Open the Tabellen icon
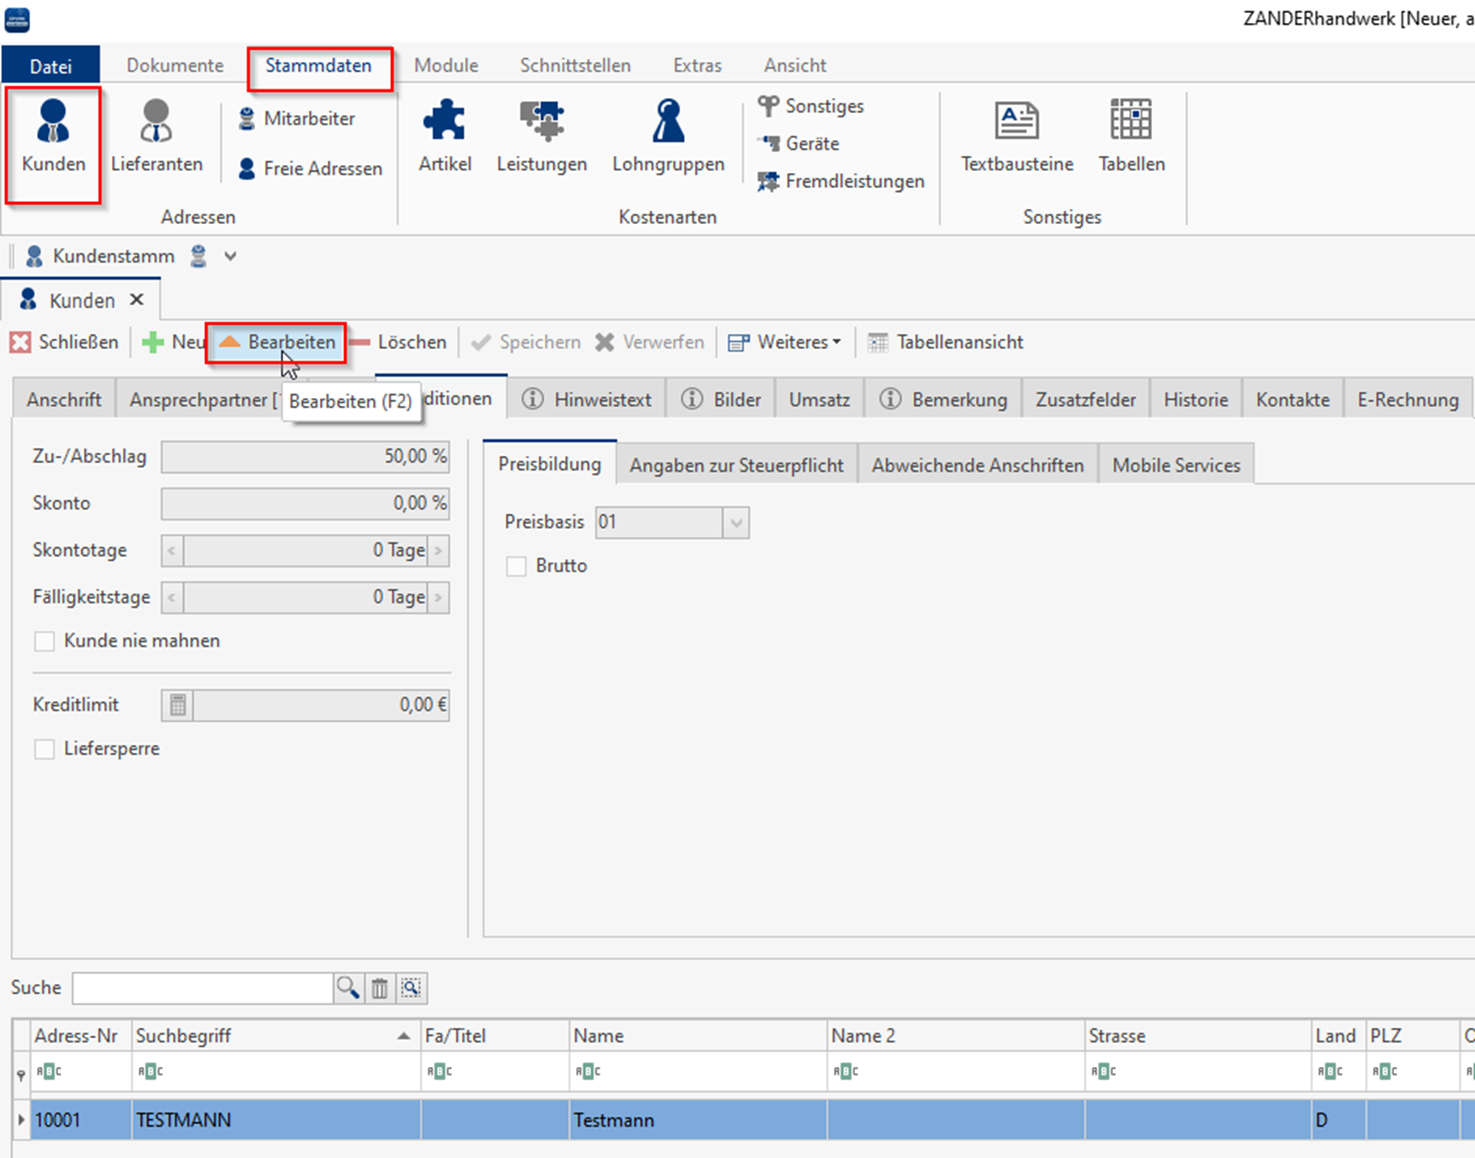The width and height of the screenshot is (1475, 1158). [1131, 137]
